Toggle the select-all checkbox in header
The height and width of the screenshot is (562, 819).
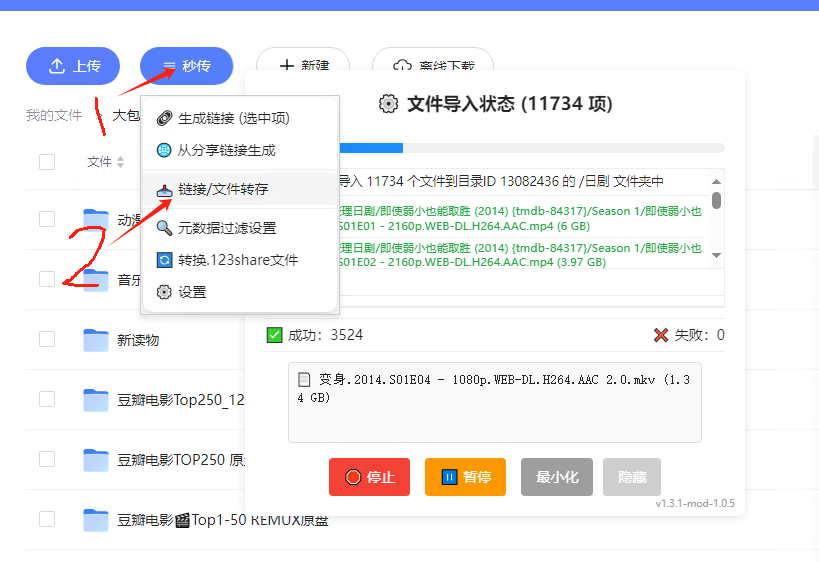click(x=47, y=162)
